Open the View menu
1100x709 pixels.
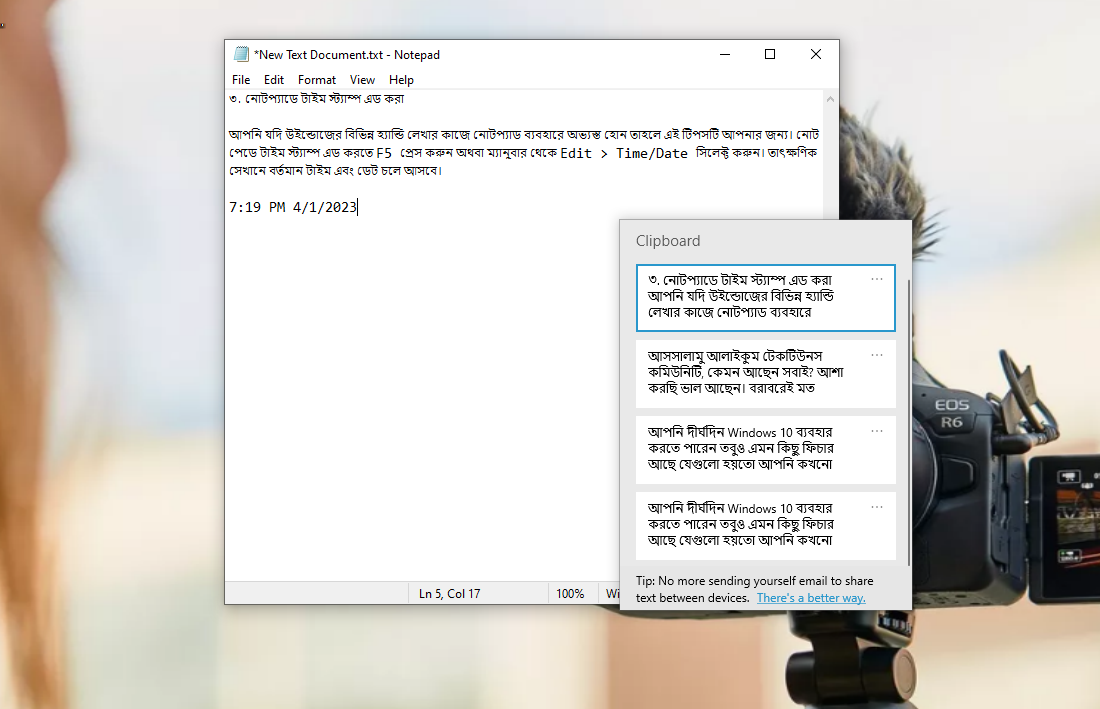362,80
